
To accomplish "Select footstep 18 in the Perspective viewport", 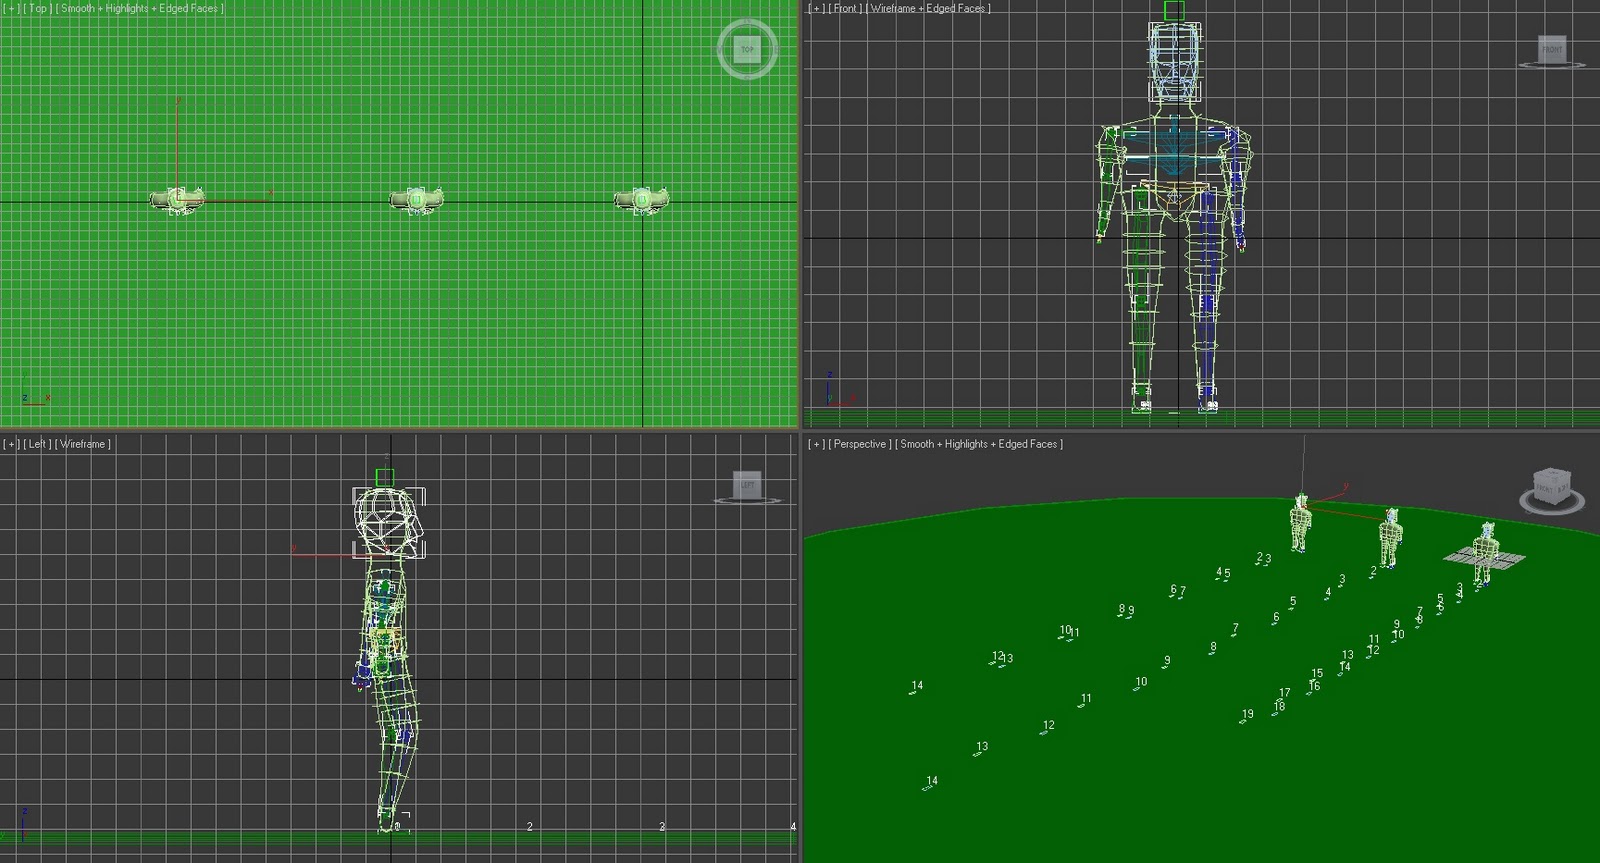I will click(x=1279, y=708).
